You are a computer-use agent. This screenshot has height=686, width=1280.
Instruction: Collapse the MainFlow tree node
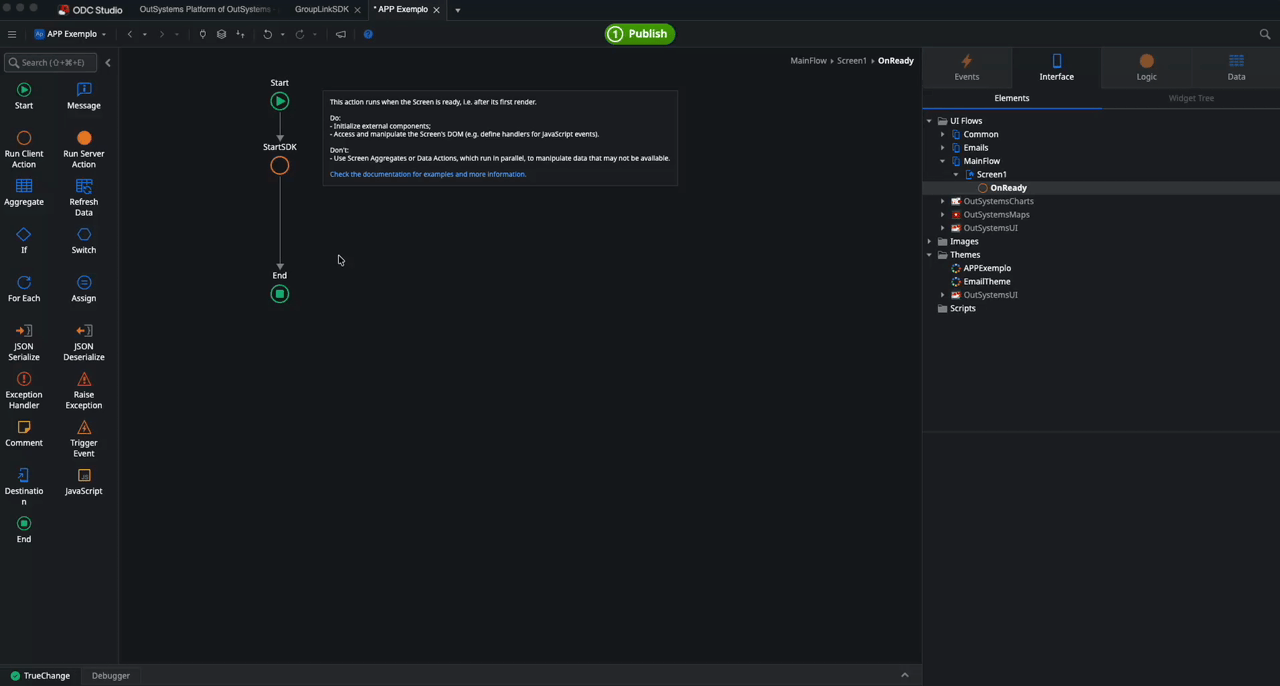(942, 161)
